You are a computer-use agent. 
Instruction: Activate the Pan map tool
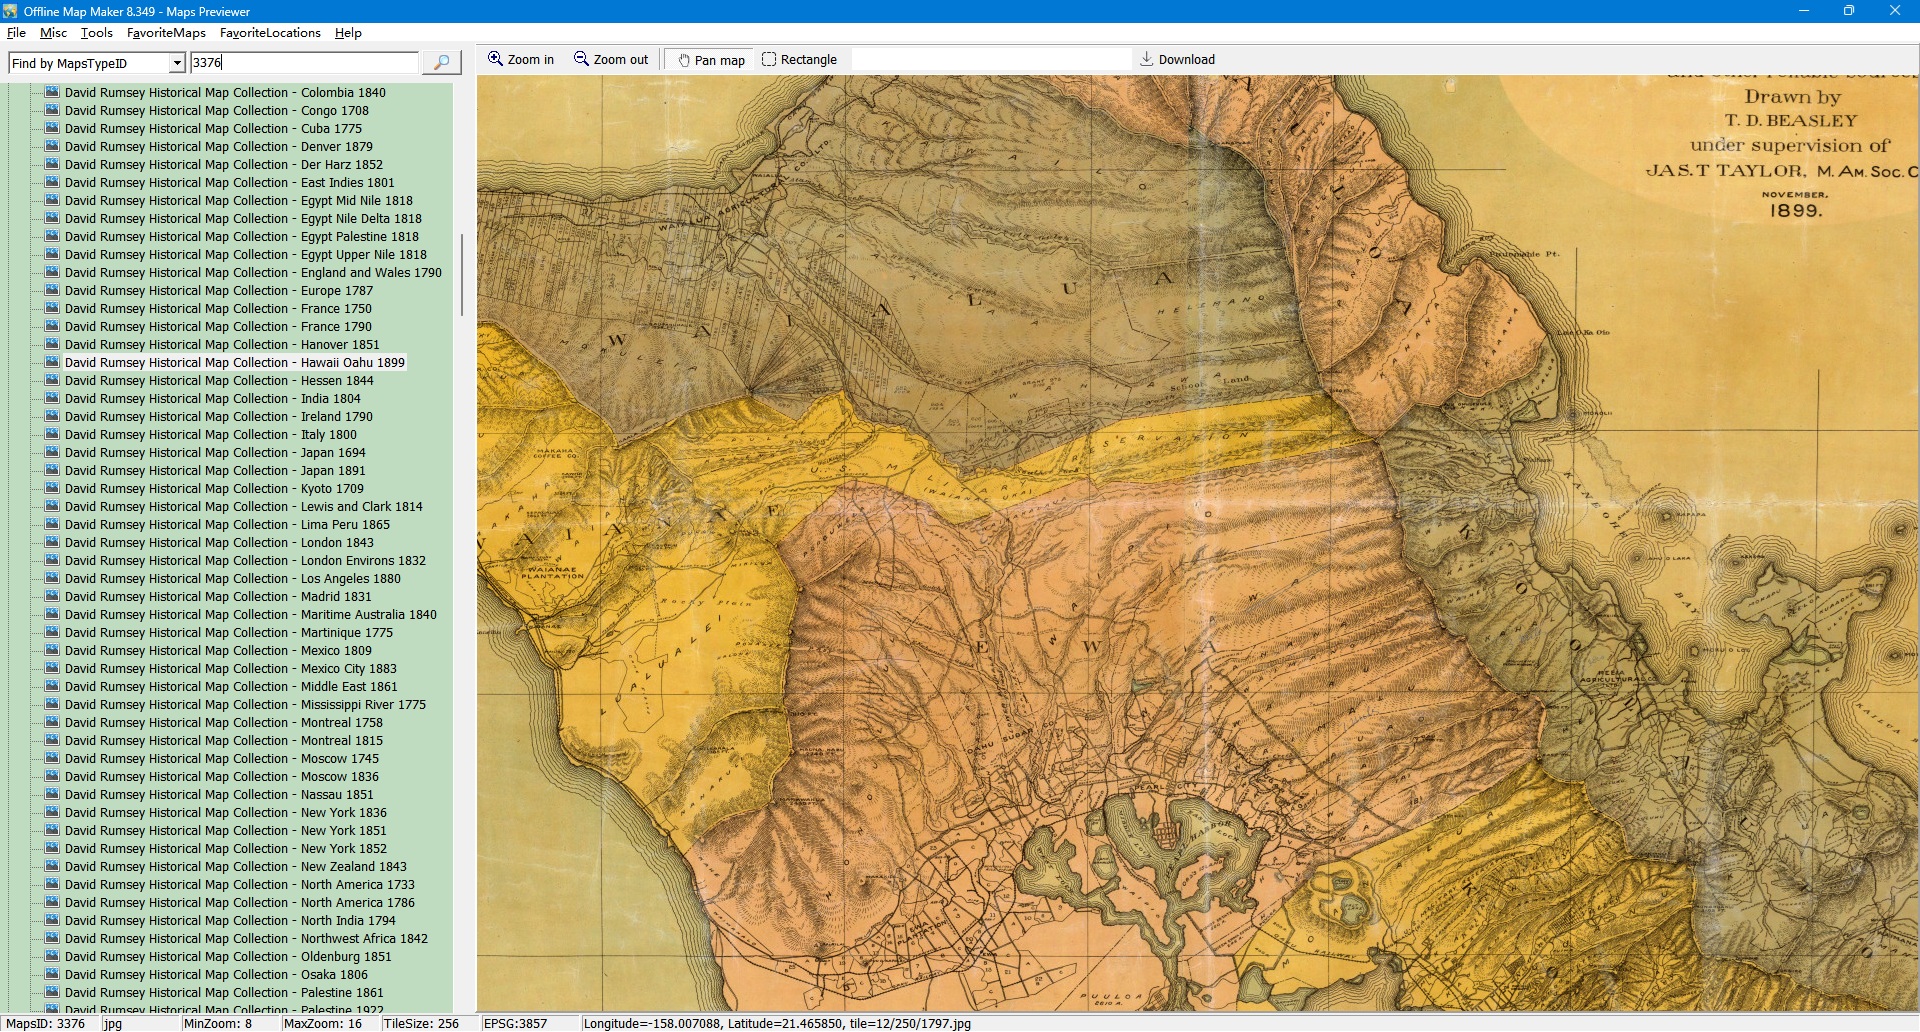pyautogui.click(x=711, y=60)
